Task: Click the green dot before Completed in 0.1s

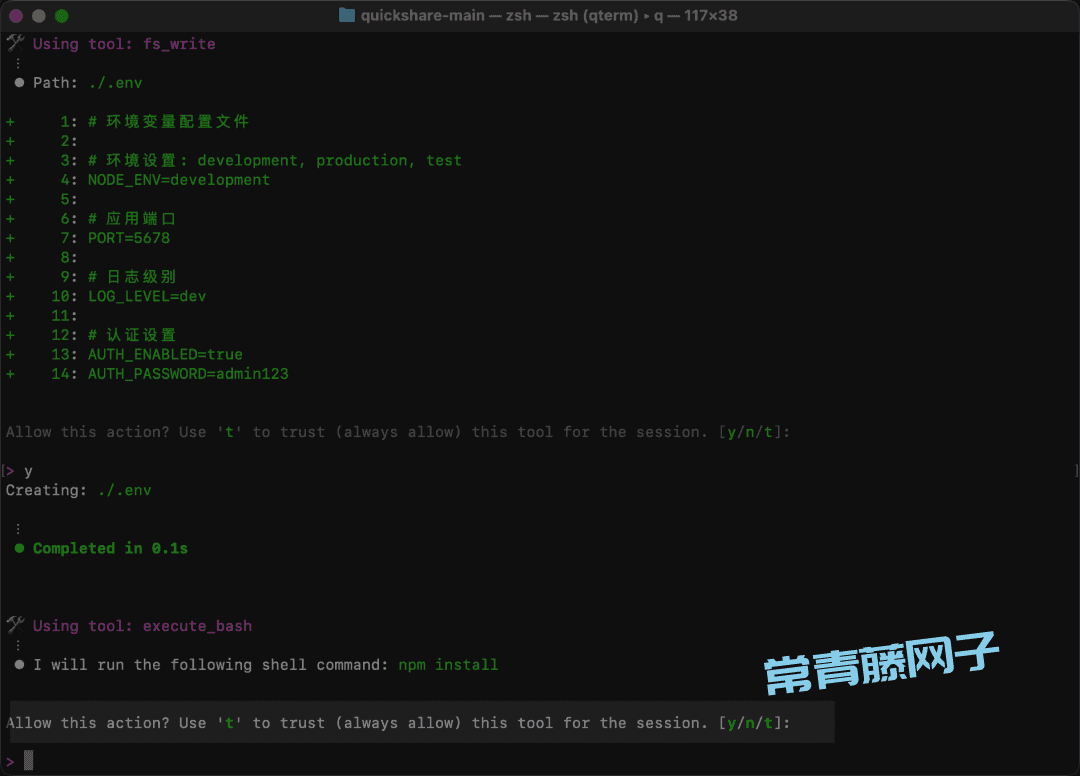Action: (20, 549)
